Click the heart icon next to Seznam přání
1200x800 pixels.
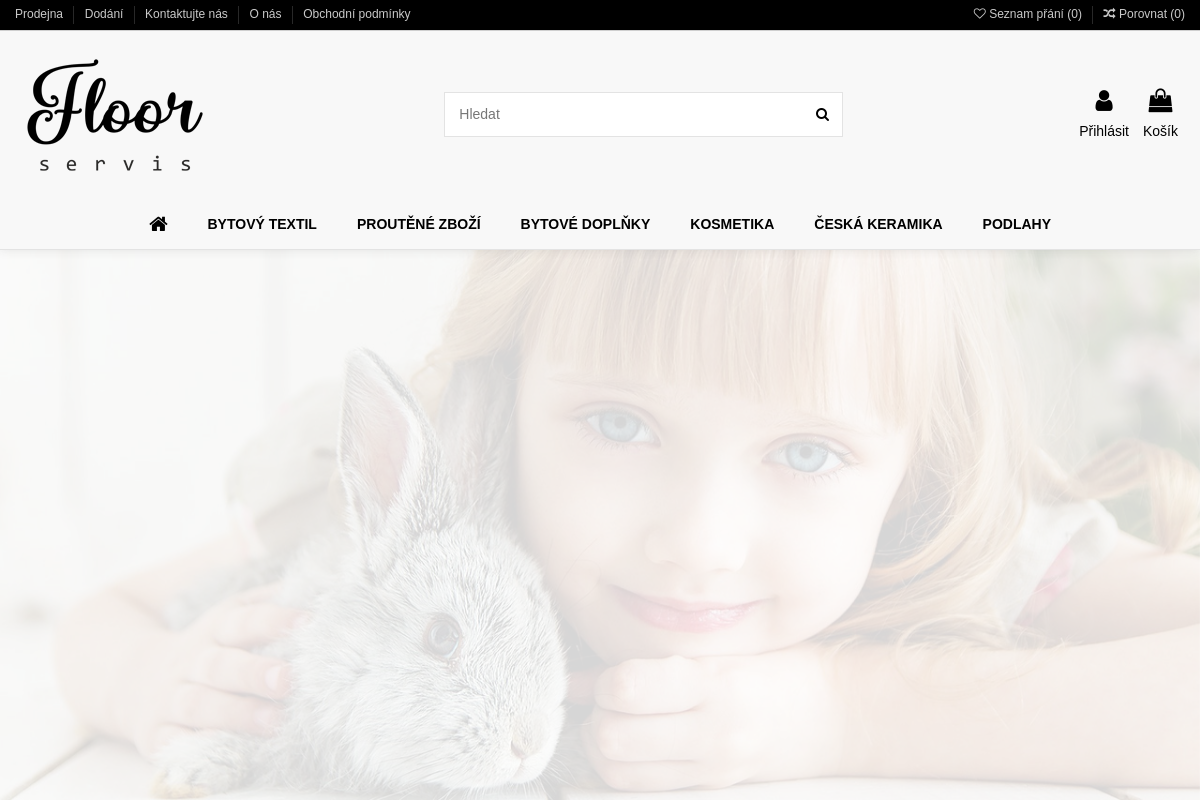tap(980, 14)
